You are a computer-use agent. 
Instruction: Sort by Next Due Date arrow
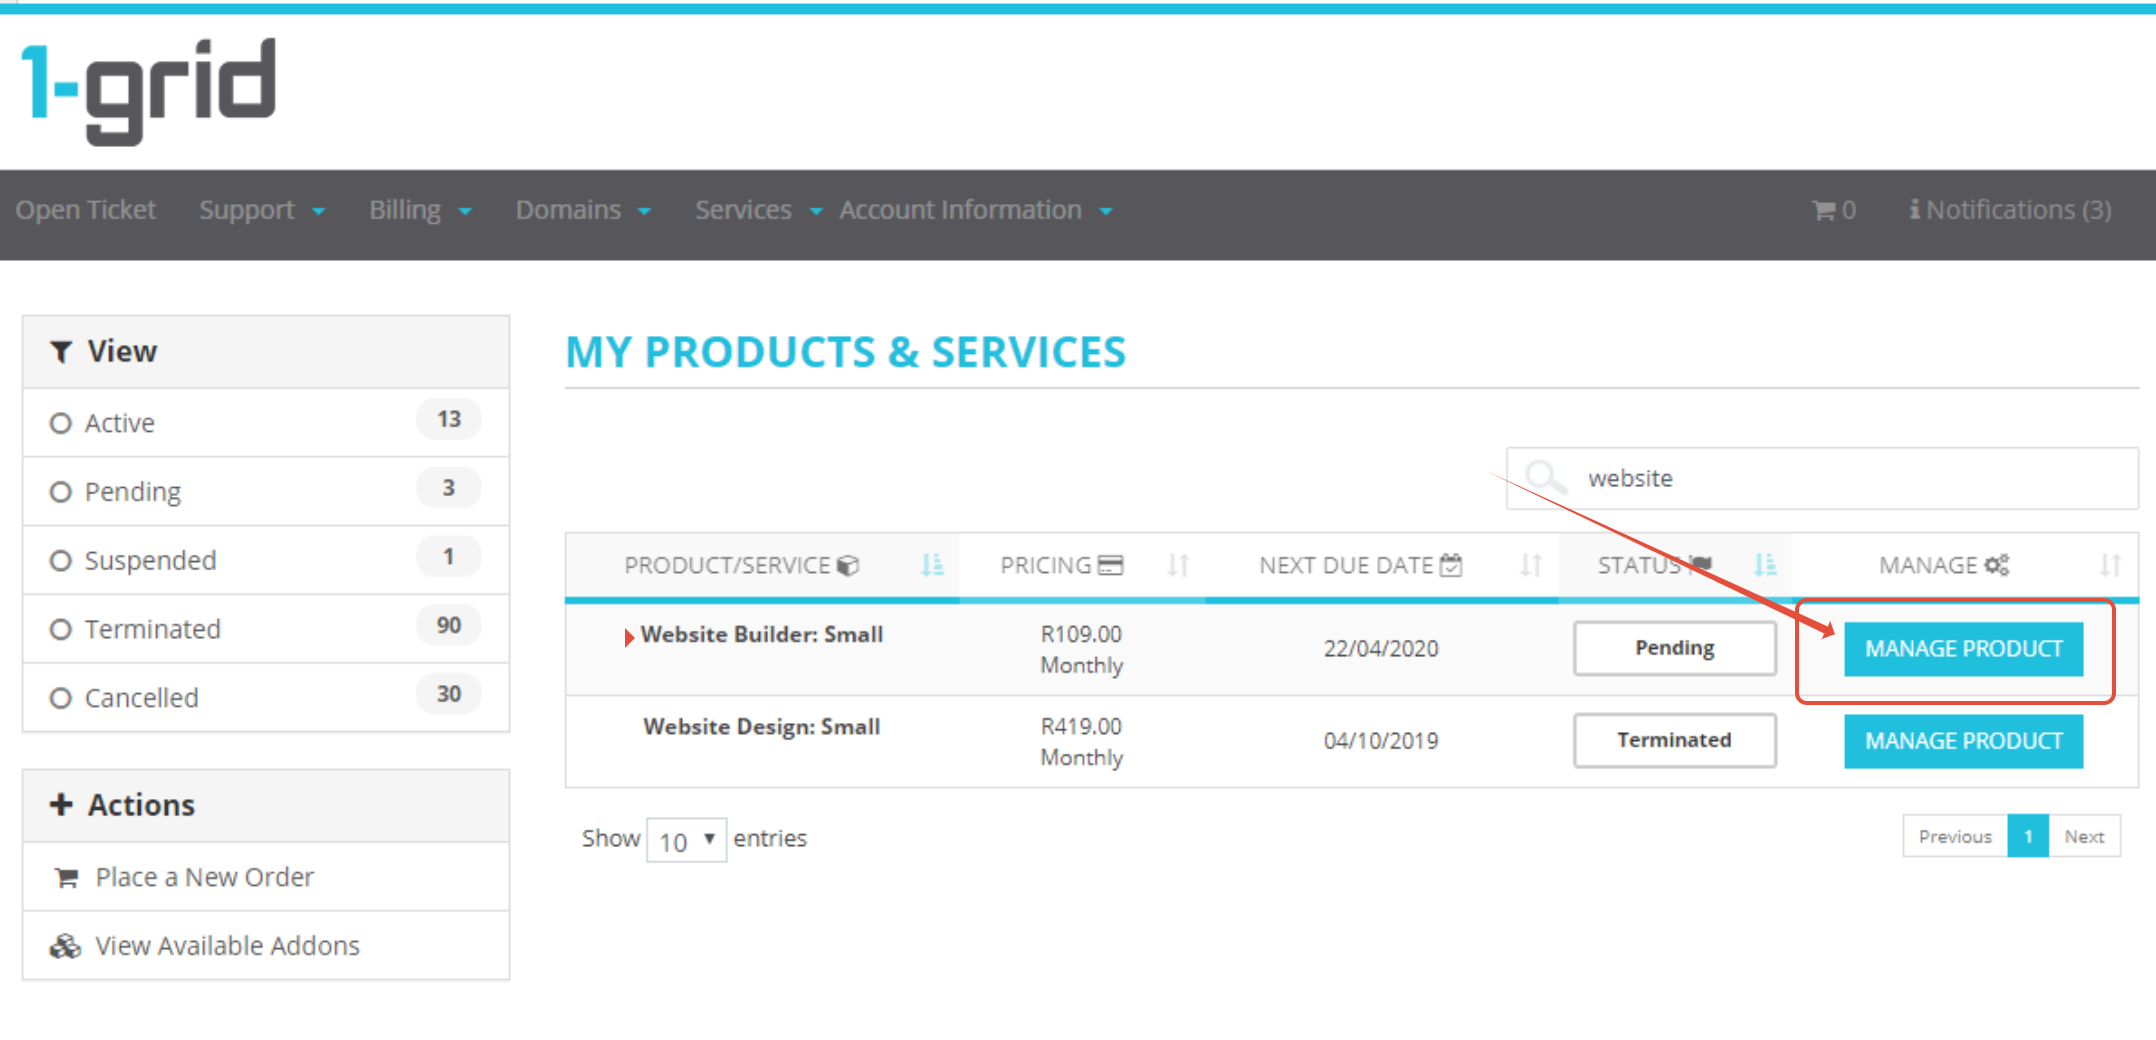click(1530, 565)
